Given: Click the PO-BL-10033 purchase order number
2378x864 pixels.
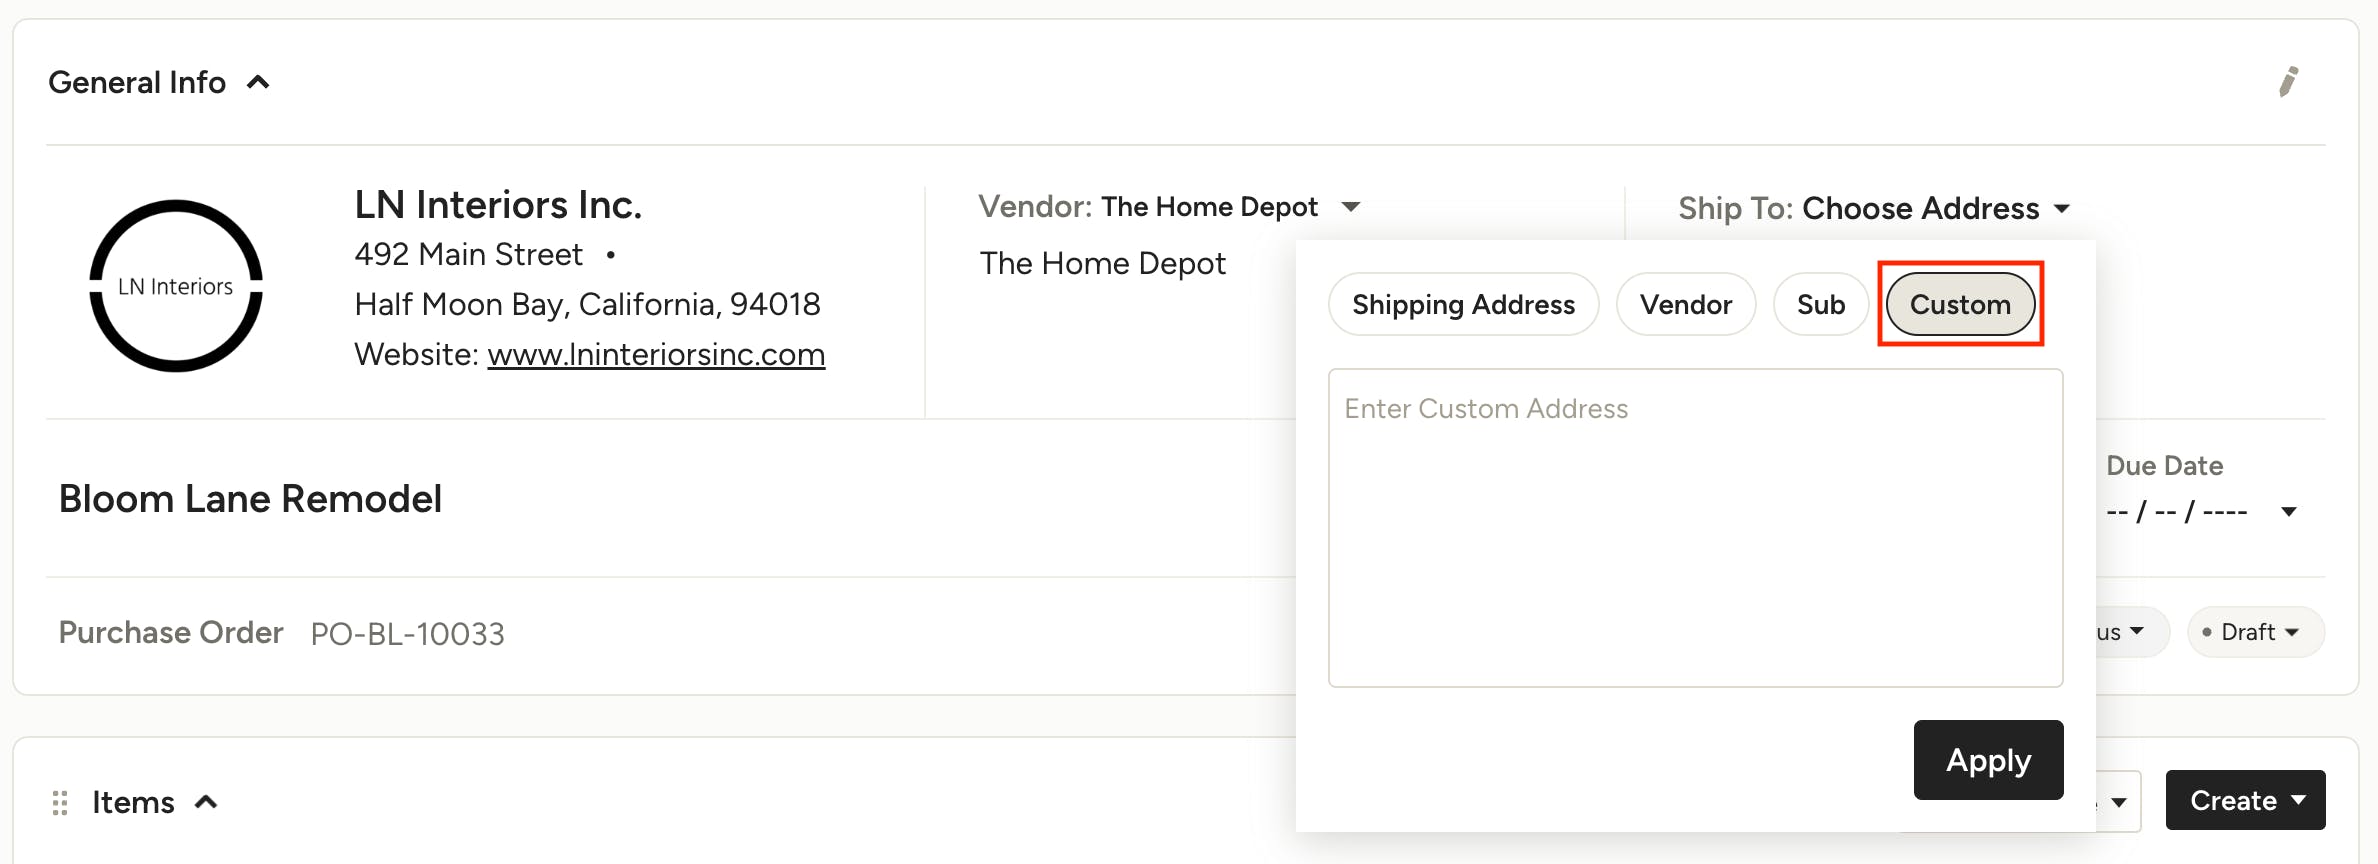Looking at the screenshot, I should click(x=407, y=633).
